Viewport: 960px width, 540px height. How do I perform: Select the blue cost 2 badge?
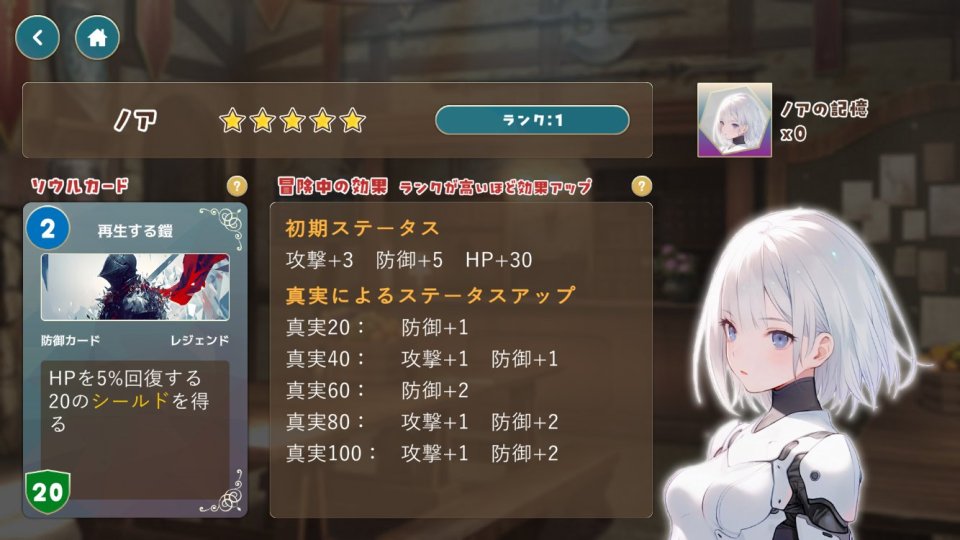(48, 228)
